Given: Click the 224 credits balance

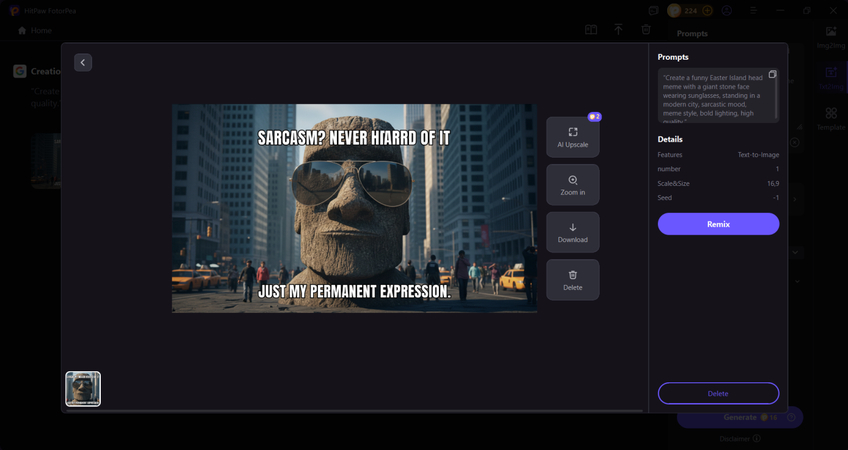Looking at the screenshot, I should pyautogui.click(x=691, y=10).
